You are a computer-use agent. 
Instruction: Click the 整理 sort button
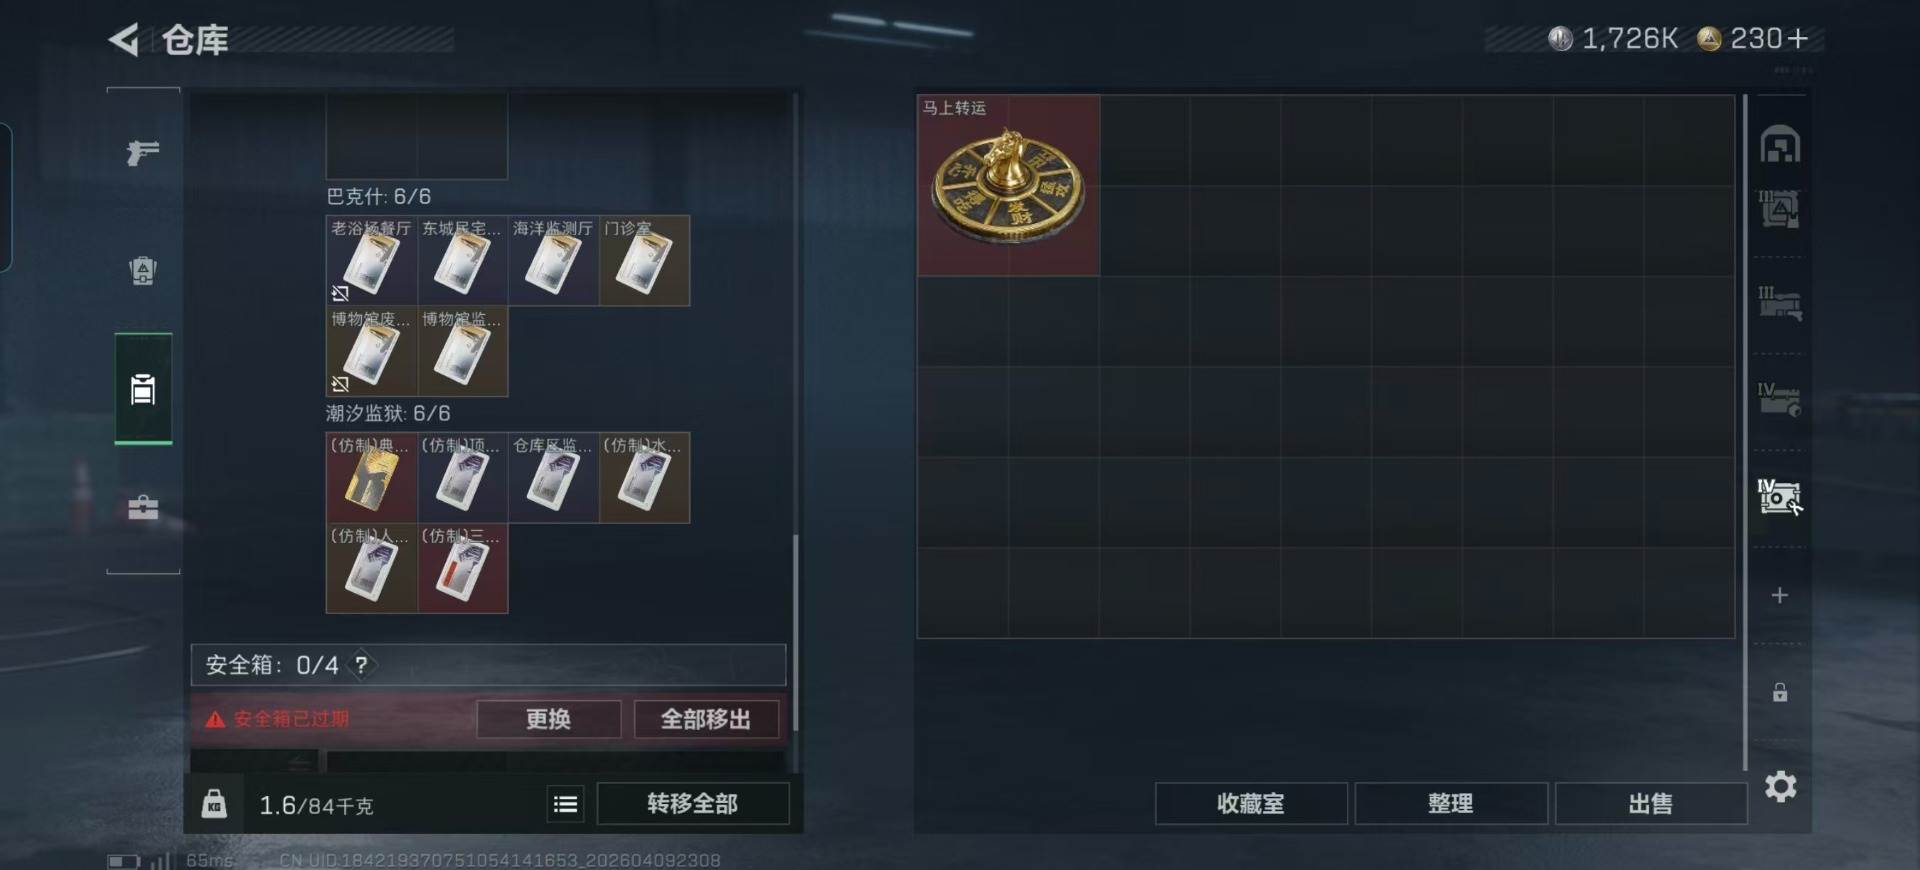pyautogui.click(x=1451, y=804)
